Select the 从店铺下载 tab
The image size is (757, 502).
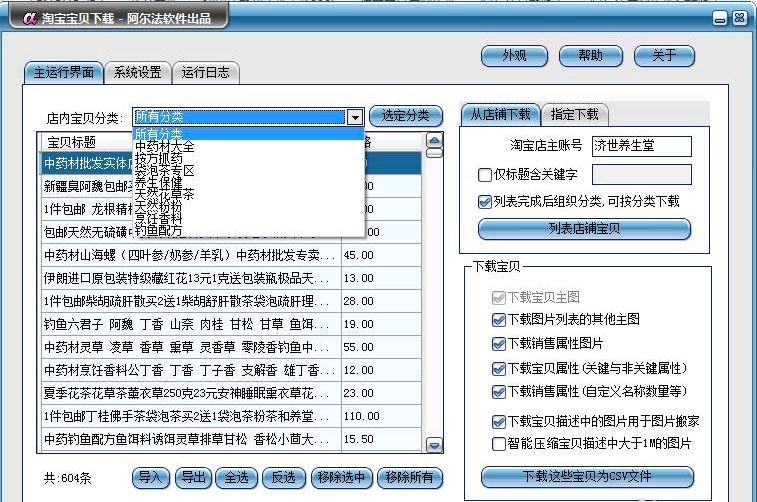[x=501, y=115]
